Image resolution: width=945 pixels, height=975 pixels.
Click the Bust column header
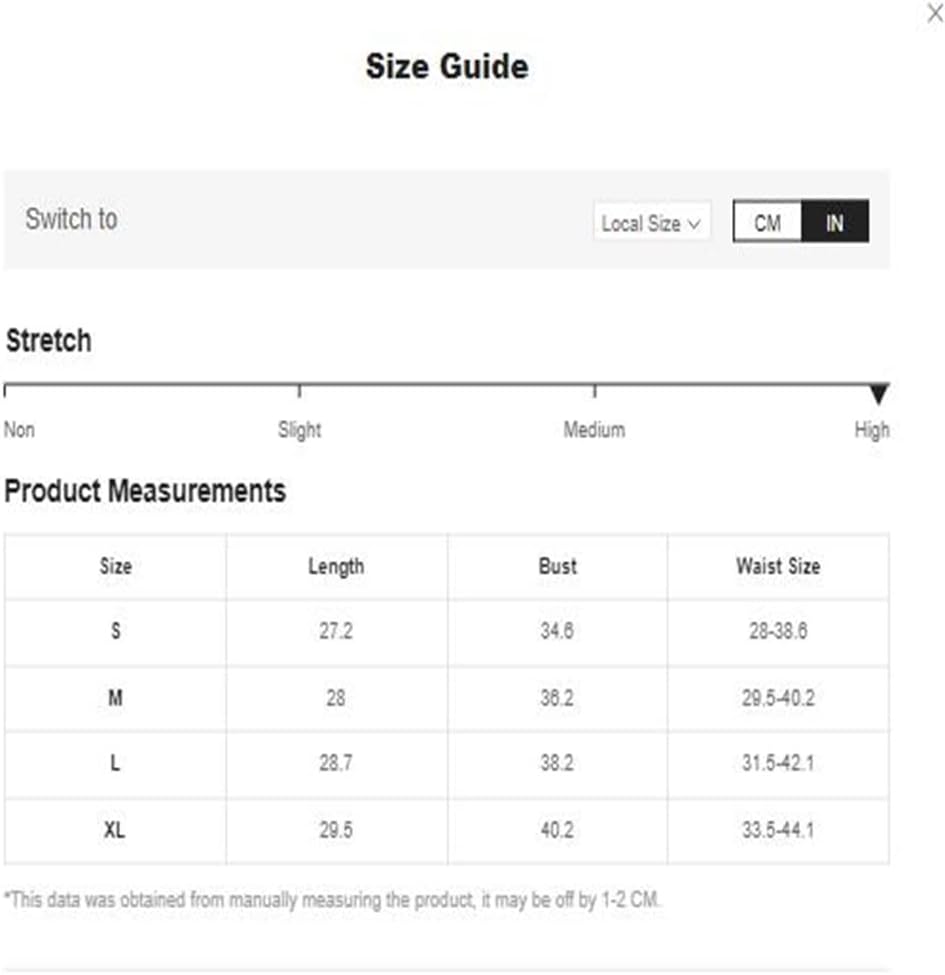(x=557, y=566)
